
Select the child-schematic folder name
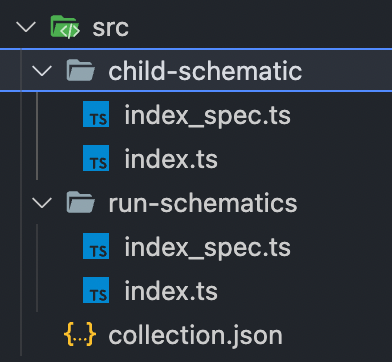(x=205, y=71)
